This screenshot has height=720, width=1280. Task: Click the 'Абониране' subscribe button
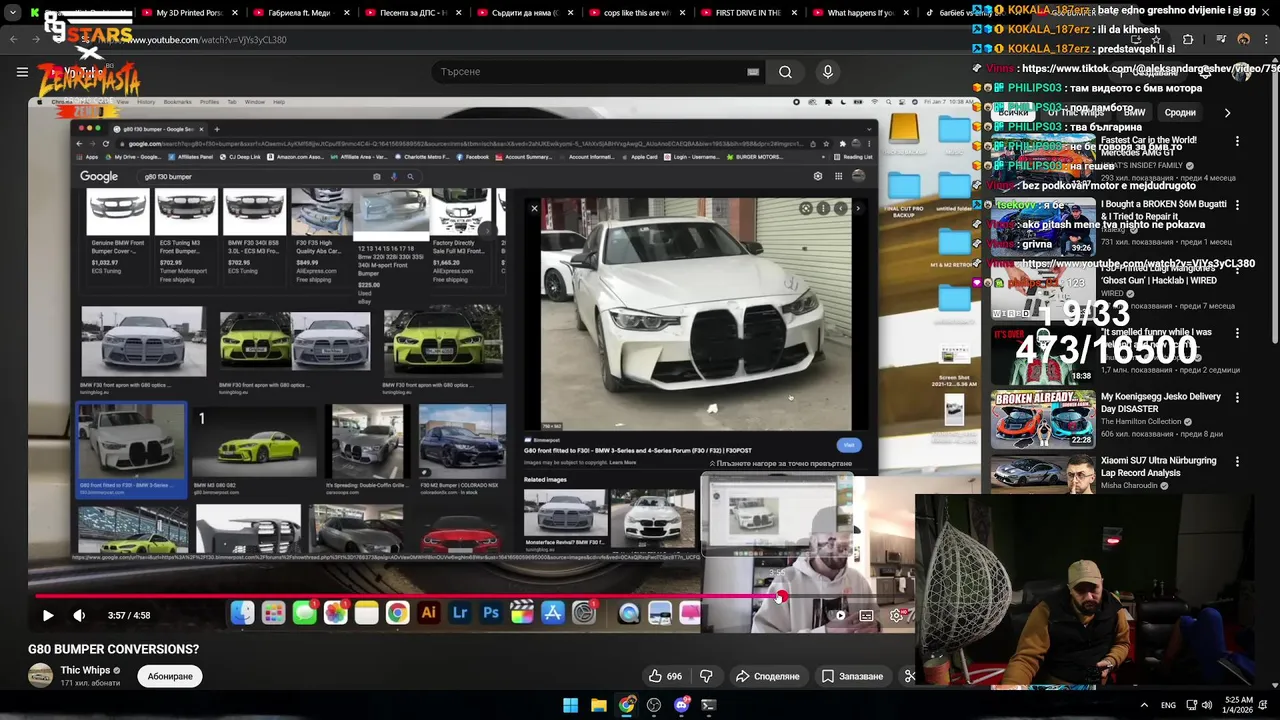tap(170, 676)
